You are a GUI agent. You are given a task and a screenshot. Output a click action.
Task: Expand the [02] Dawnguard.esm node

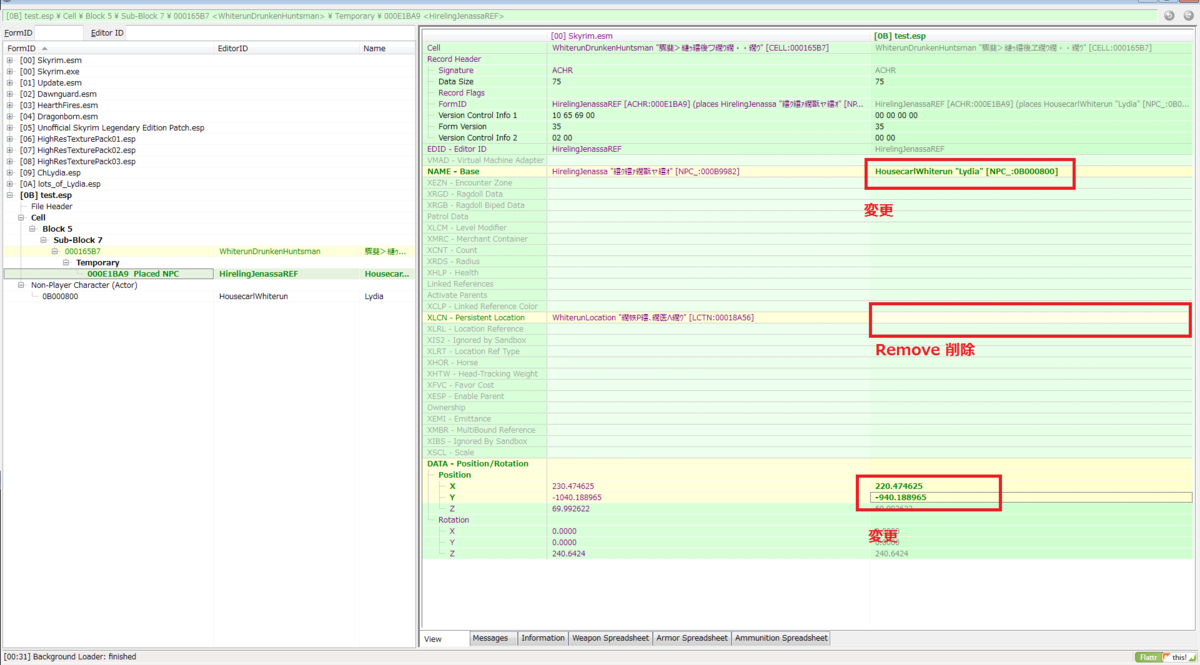(x=10, y=94)
